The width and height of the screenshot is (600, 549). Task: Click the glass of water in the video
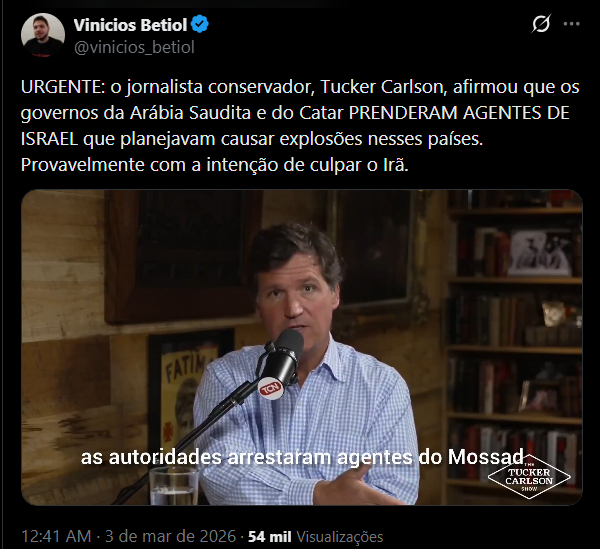tap(174, 486)
